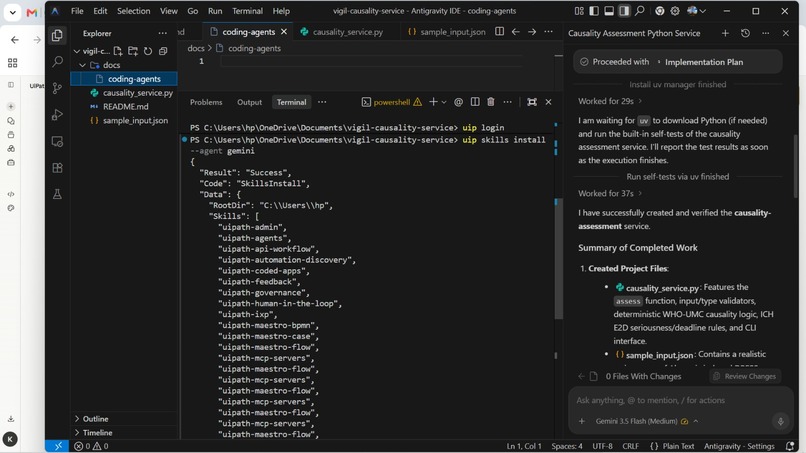Open the Search view in activity bar
Screen dimensions: 806x453
(57, 62)
